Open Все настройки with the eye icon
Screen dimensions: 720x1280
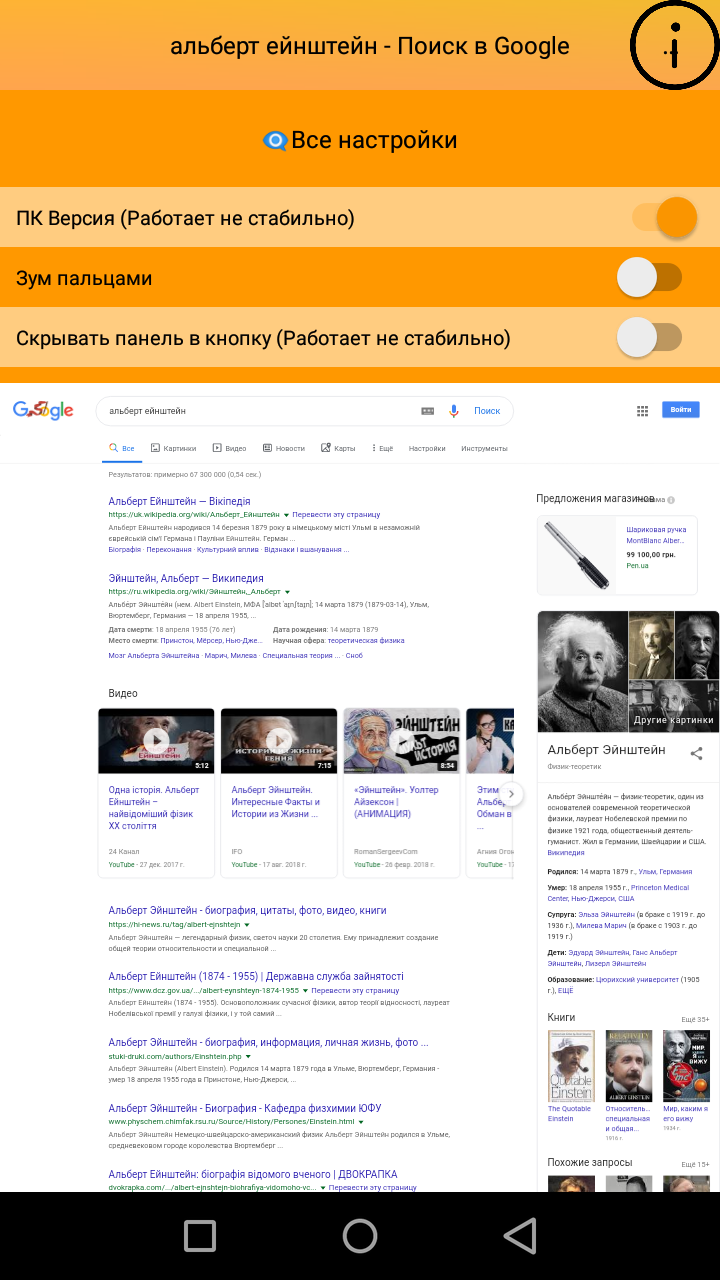coord(360,140)
